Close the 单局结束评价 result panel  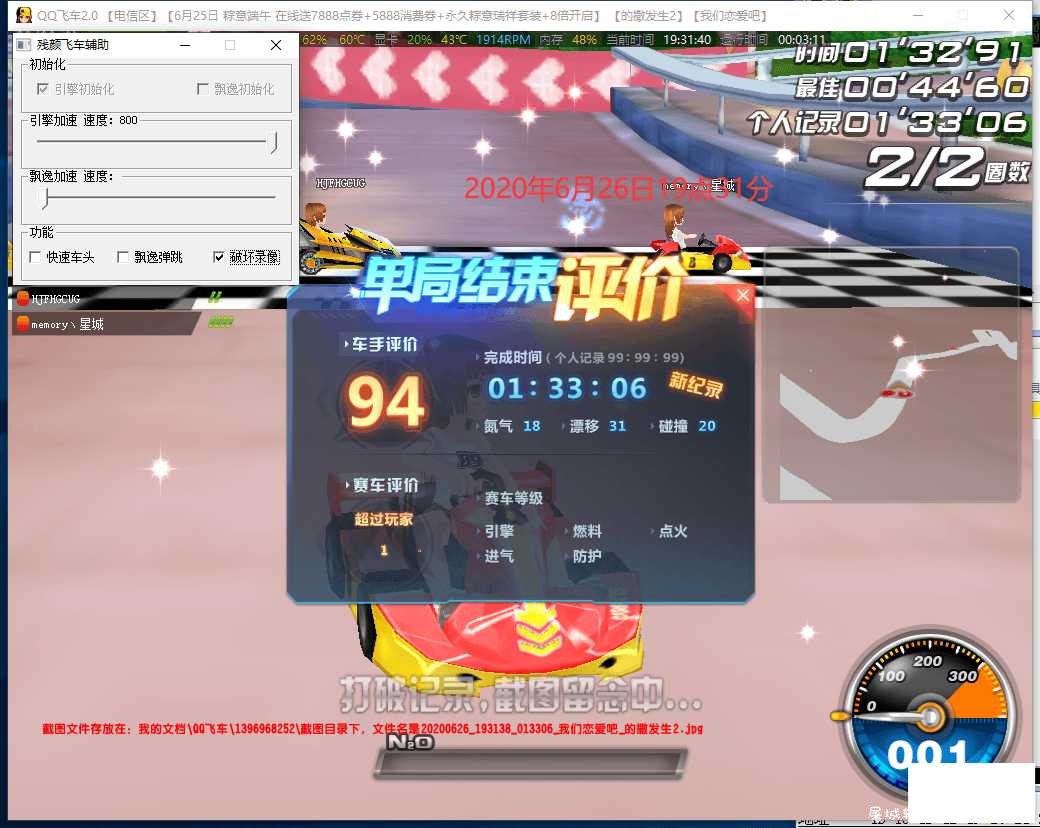743,295
